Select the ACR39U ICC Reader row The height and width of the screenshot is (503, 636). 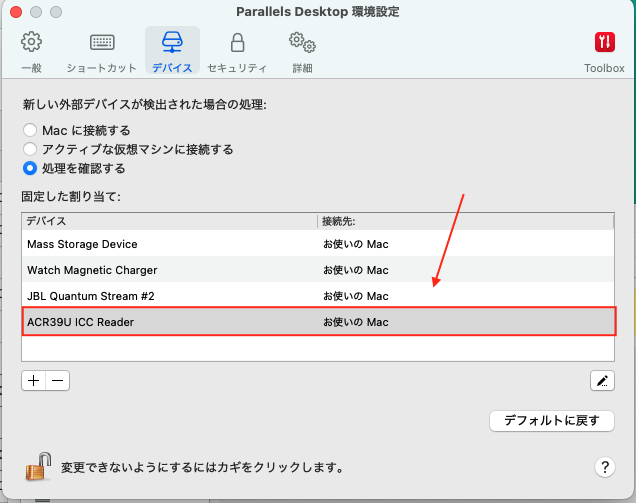(x=318, y=322)
